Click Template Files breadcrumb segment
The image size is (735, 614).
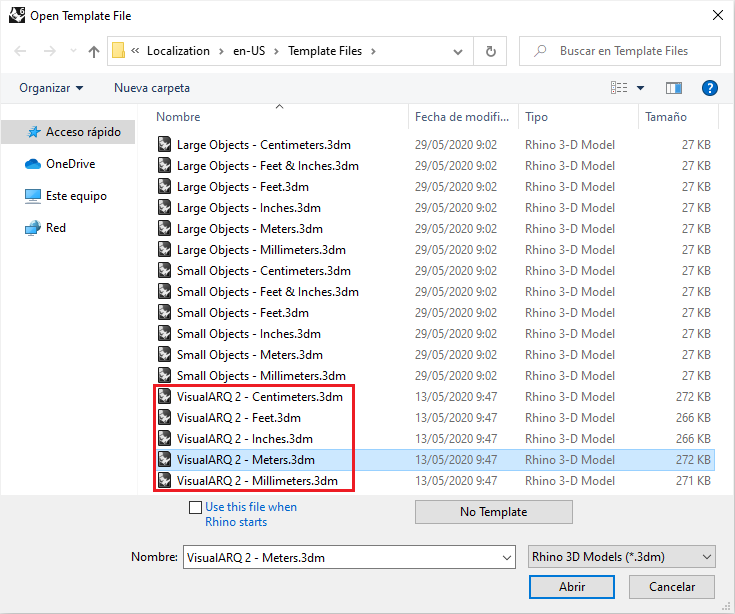pyautogui.click(x=325, y=51)
